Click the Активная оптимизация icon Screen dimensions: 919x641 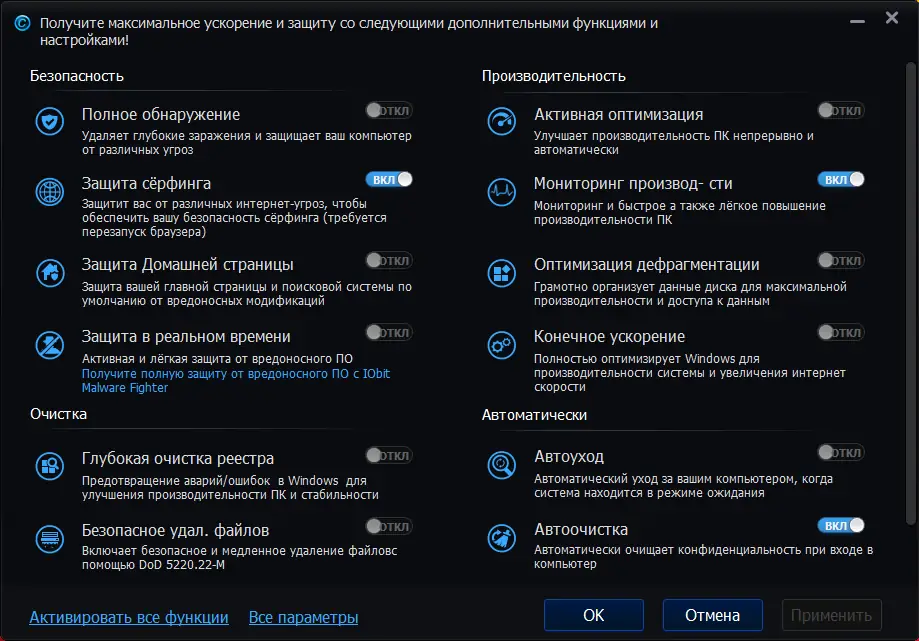pos(500,120)
